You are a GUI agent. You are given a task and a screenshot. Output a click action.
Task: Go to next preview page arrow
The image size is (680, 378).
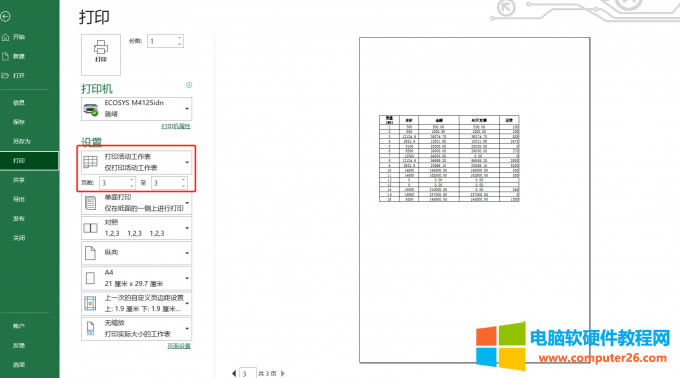click(x=283, y=373)
